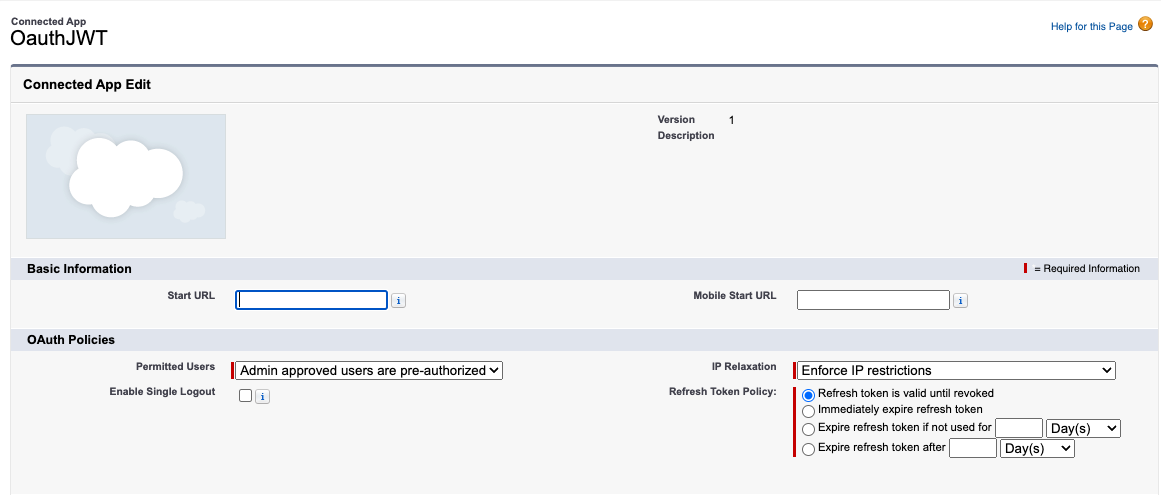The height and width of the screenshot is (495, 1161).
Task: Click the number field after 'if not used for'
Action: click(x=1018, y=428)
